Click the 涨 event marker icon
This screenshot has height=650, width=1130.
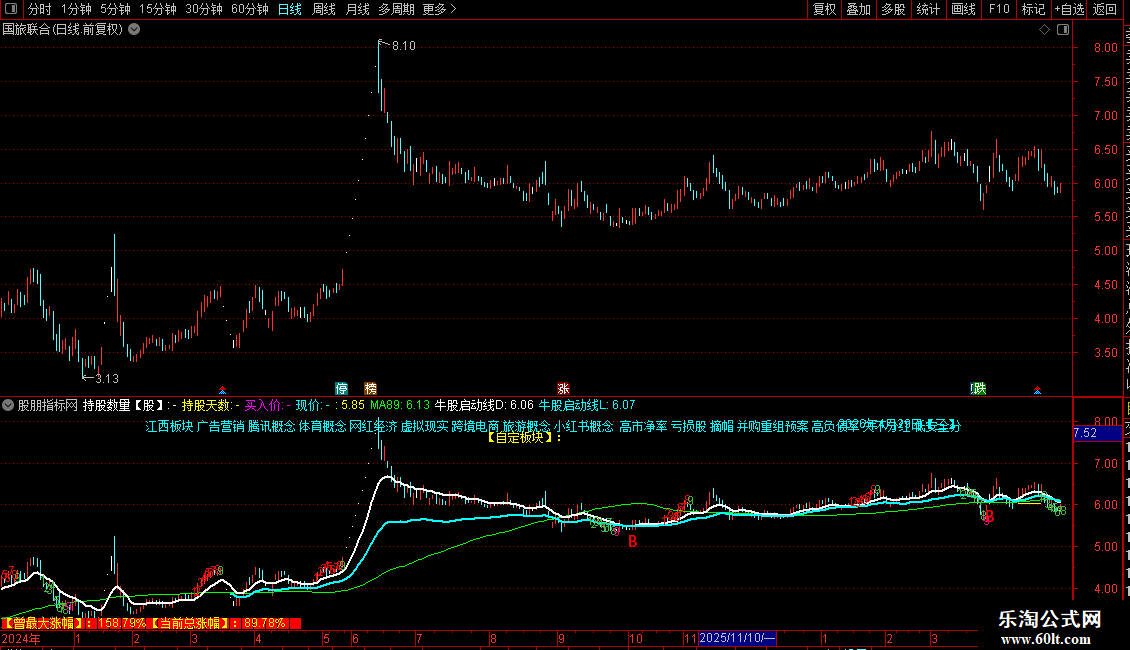coord(563,388)
